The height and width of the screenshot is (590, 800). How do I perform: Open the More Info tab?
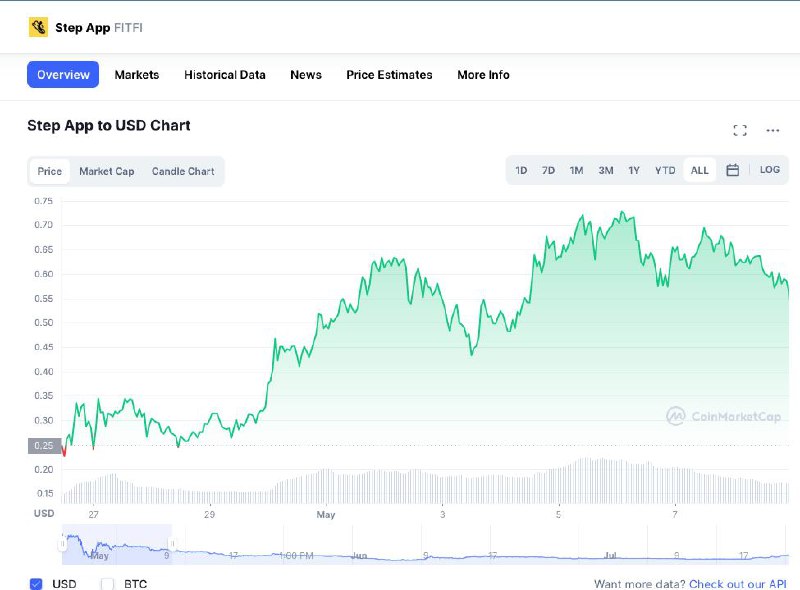(x=483, y=75)
